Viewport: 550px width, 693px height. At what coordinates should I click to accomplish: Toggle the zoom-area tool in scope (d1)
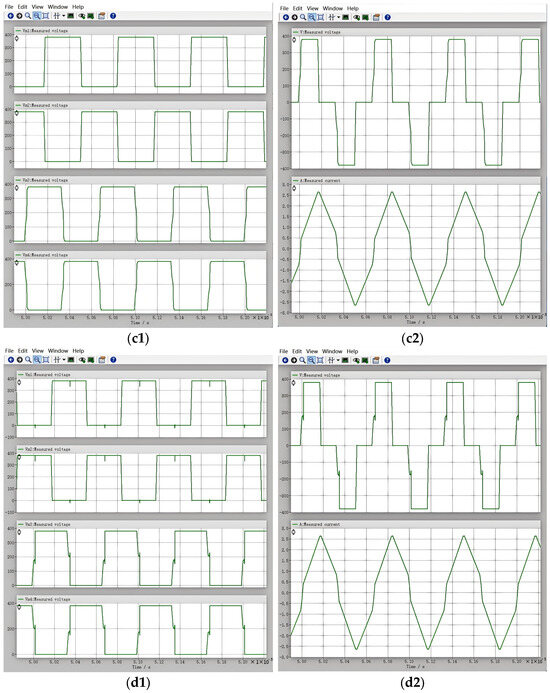tap(37, 360)
